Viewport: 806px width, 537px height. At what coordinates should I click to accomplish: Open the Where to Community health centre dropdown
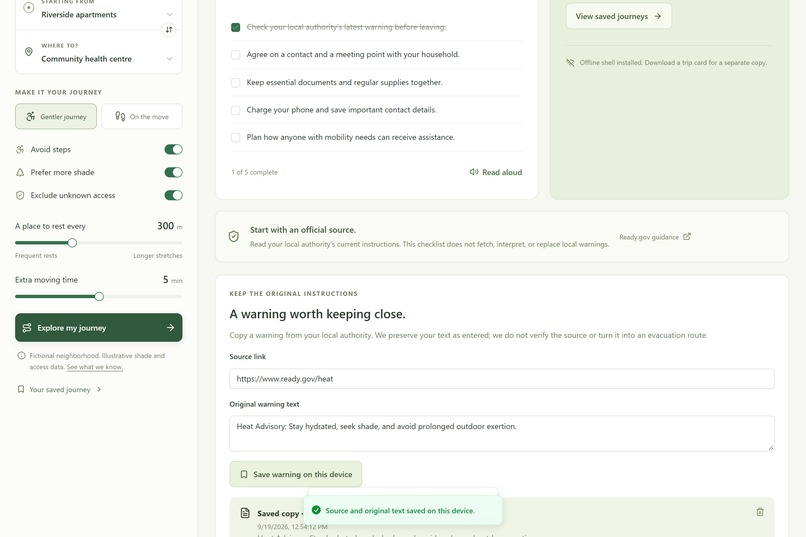[99, 53]
